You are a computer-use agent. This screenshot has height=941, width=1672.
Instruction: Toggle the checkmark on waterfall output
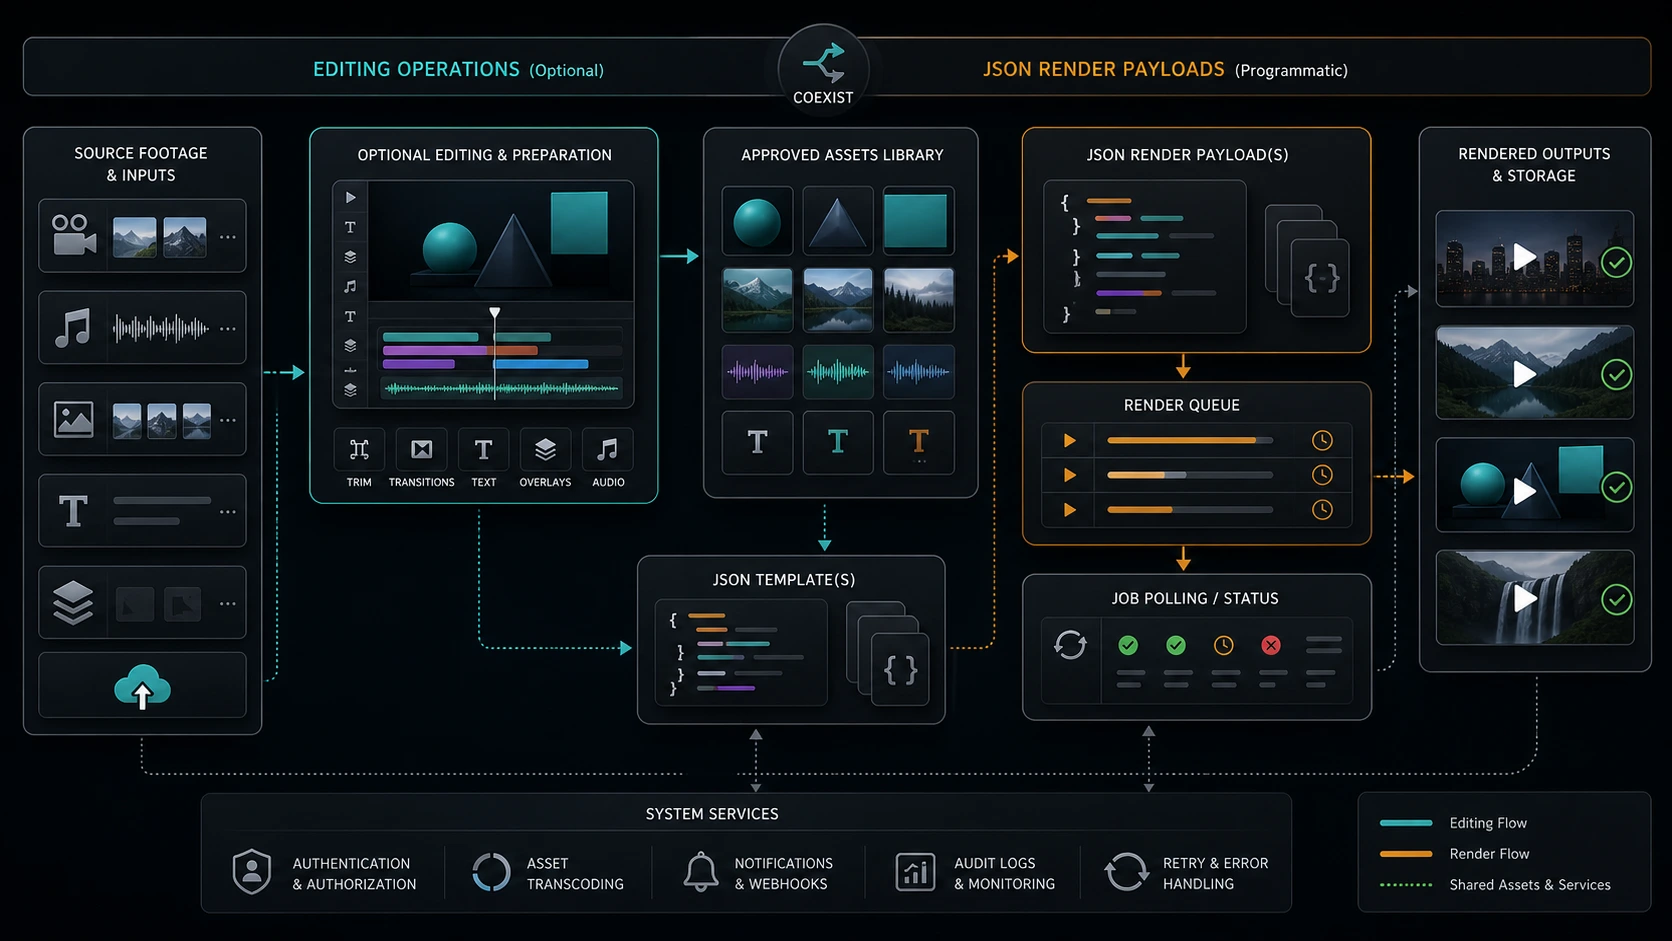tap(1616, 599)
